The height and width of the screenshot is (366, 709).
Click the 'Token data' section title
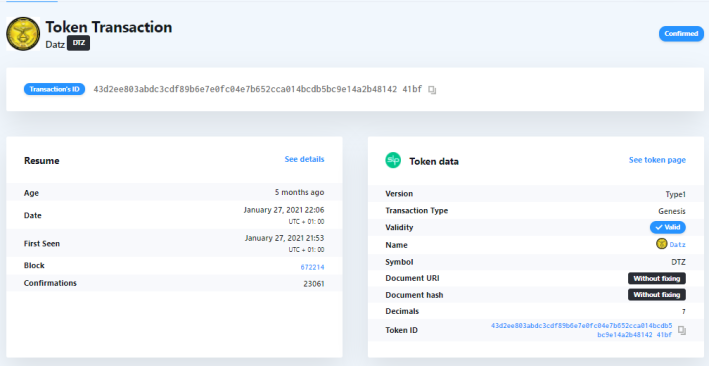[434, 162]
